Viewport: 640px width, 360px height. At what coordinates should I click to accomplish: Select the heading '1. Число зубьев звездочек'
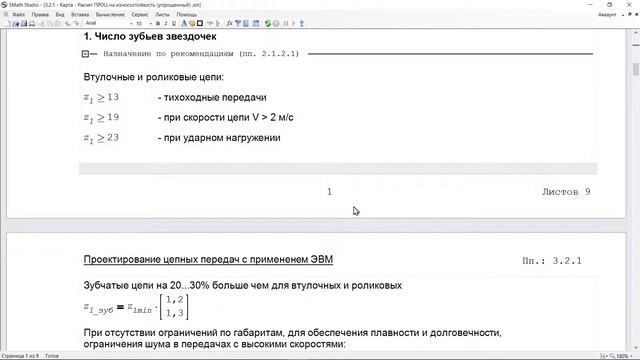150,36
